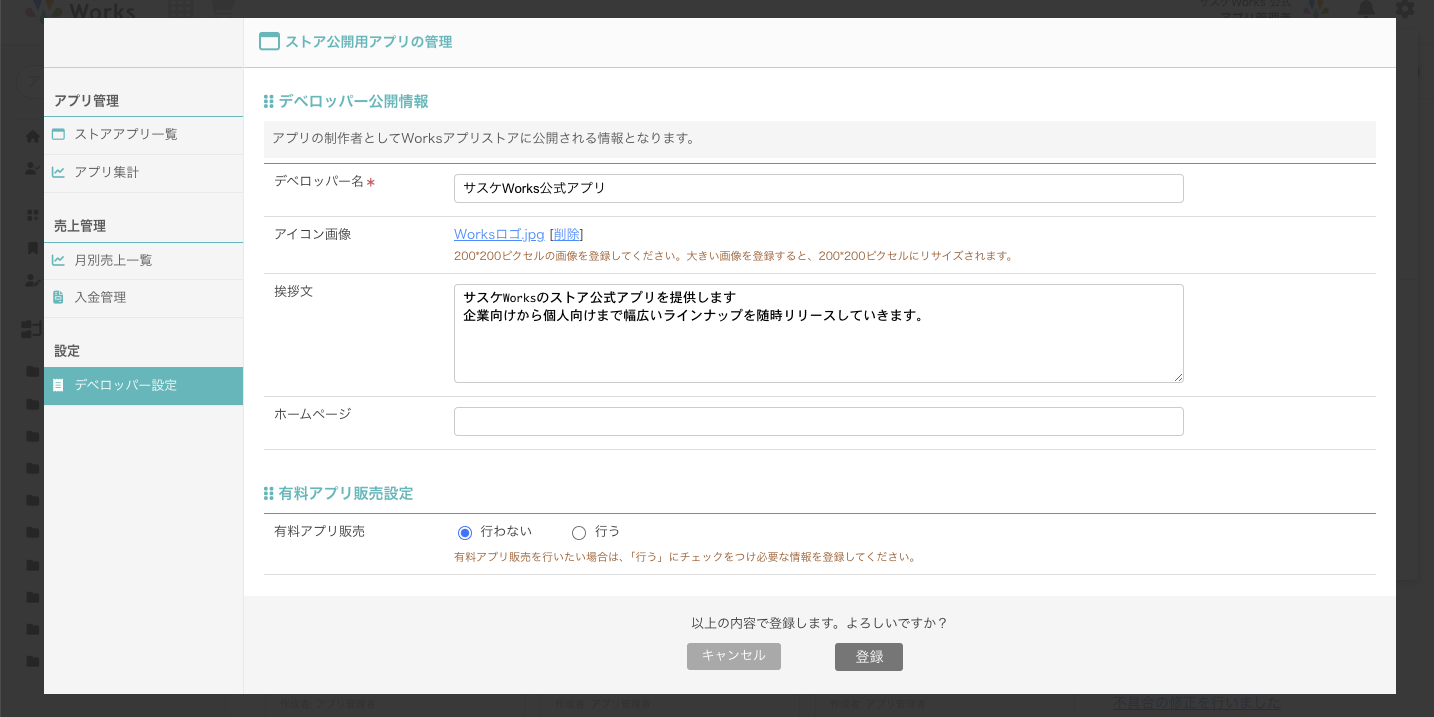Screen dimensions: 1434x717
Task: Go to 月別売上一覧 in the sidebar
Action: pyautogui.click(x=143, y=261)
